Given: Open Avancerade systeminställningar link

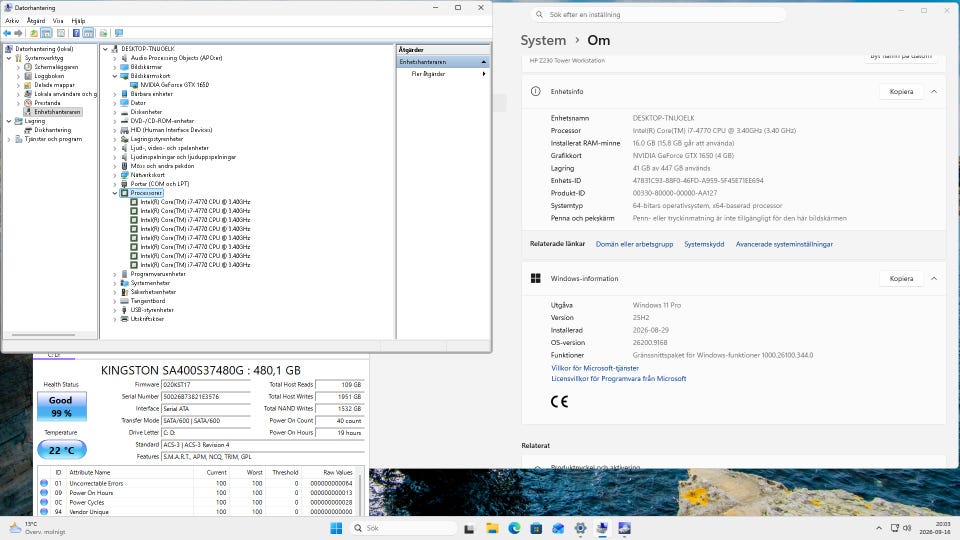Looking at the screenshot, I should tap(784, 244).
